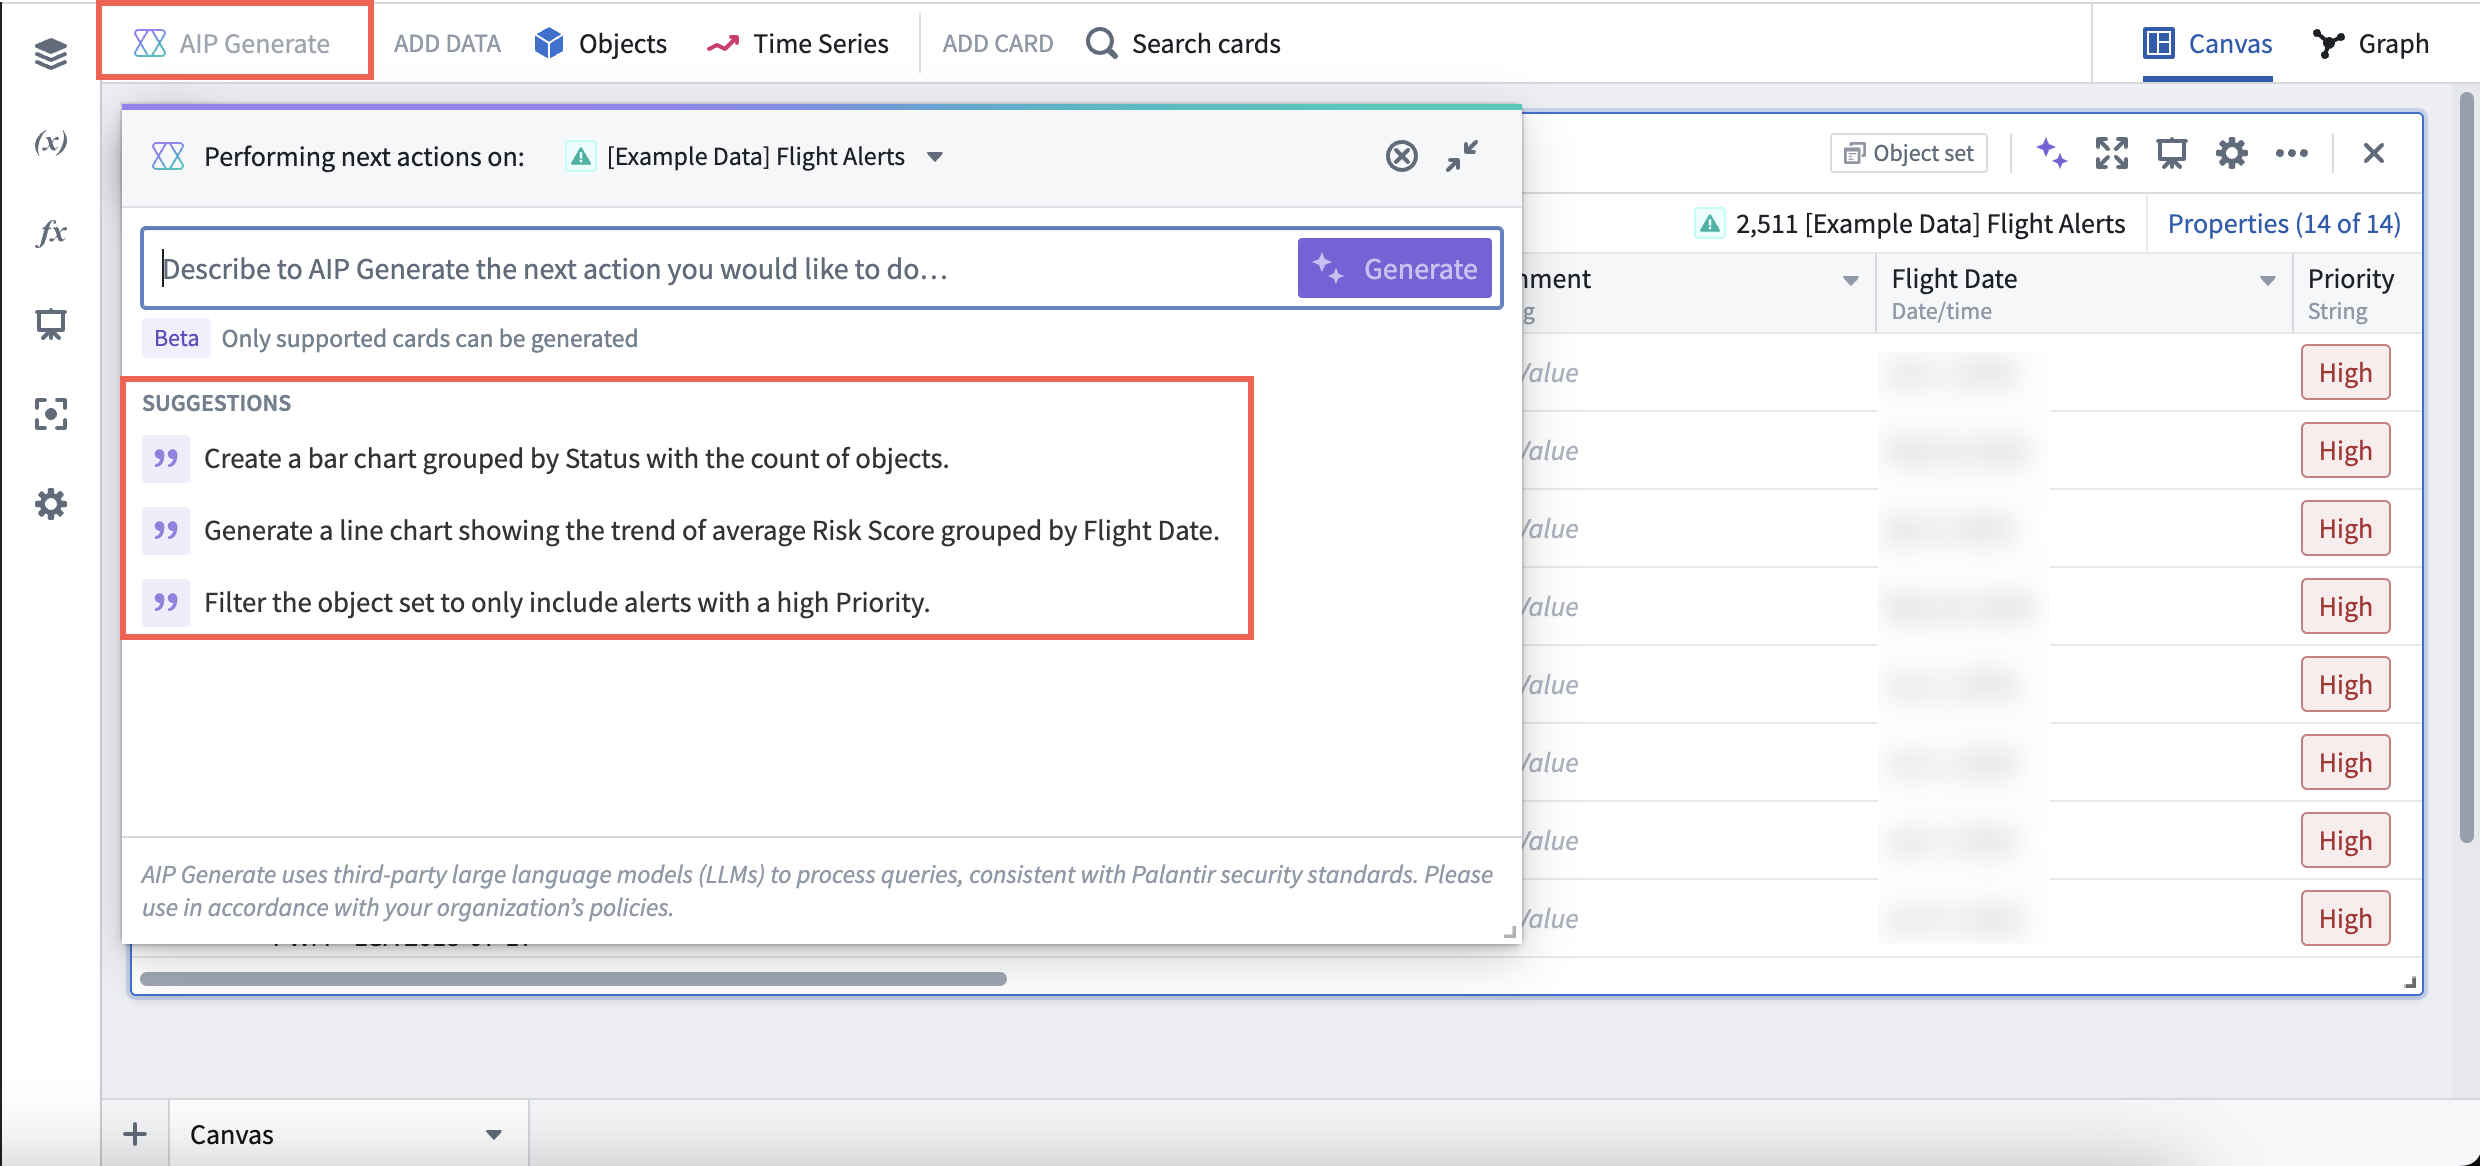Click the Object set button
Viewport: 2480px width, 1166px height.
tap(1909, 153)
